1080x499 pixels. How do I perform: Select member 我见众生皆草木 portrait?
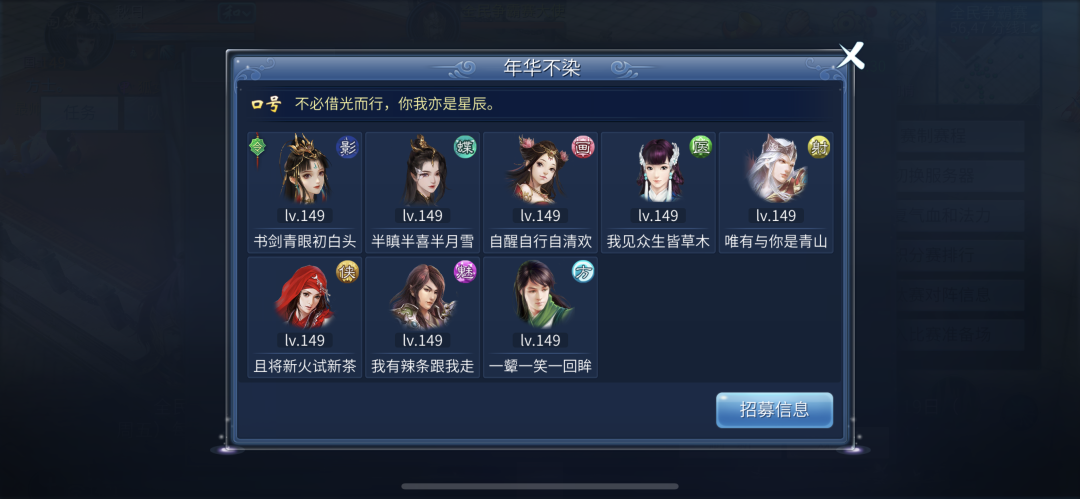pos(658,171)
